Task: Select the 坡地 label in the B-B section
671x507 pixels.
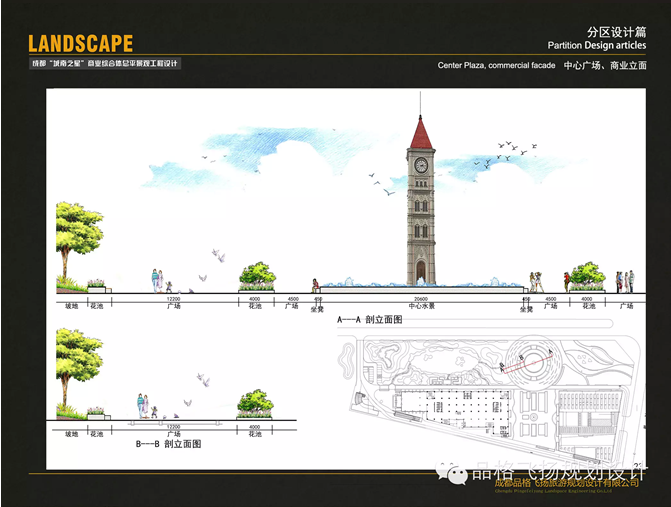Action: [x=71, y=434]
